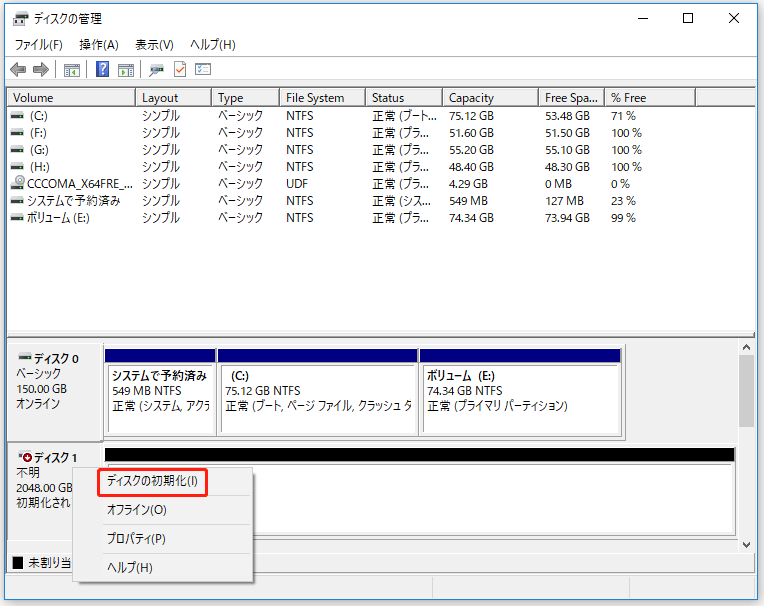764x606 pixels.
Task: Choose オフライン(O) from context menu
Action: coord(137,510)
